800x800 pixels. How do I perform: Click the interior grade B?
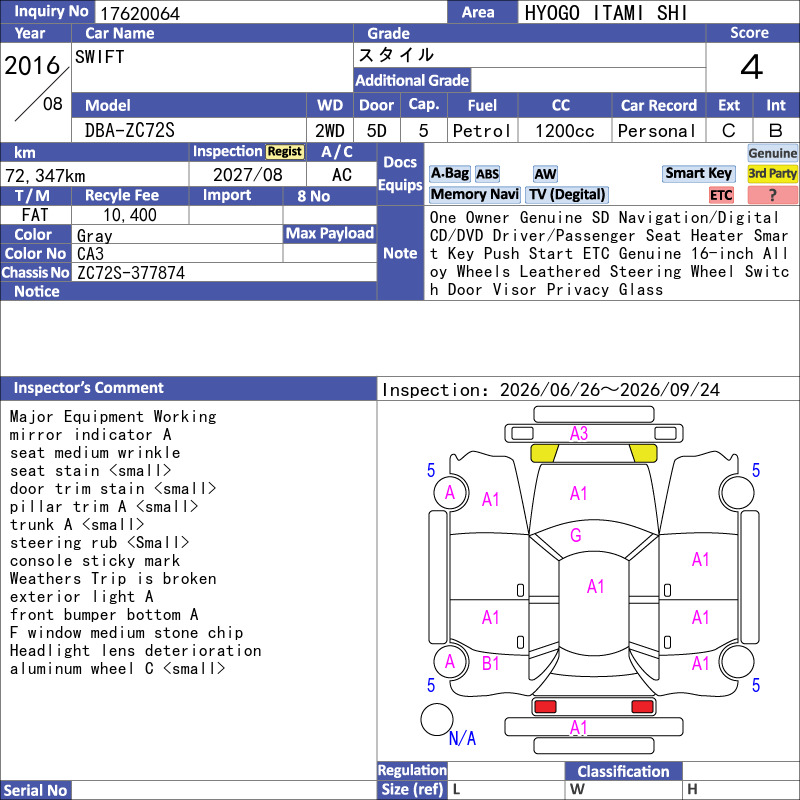(776, 131)
